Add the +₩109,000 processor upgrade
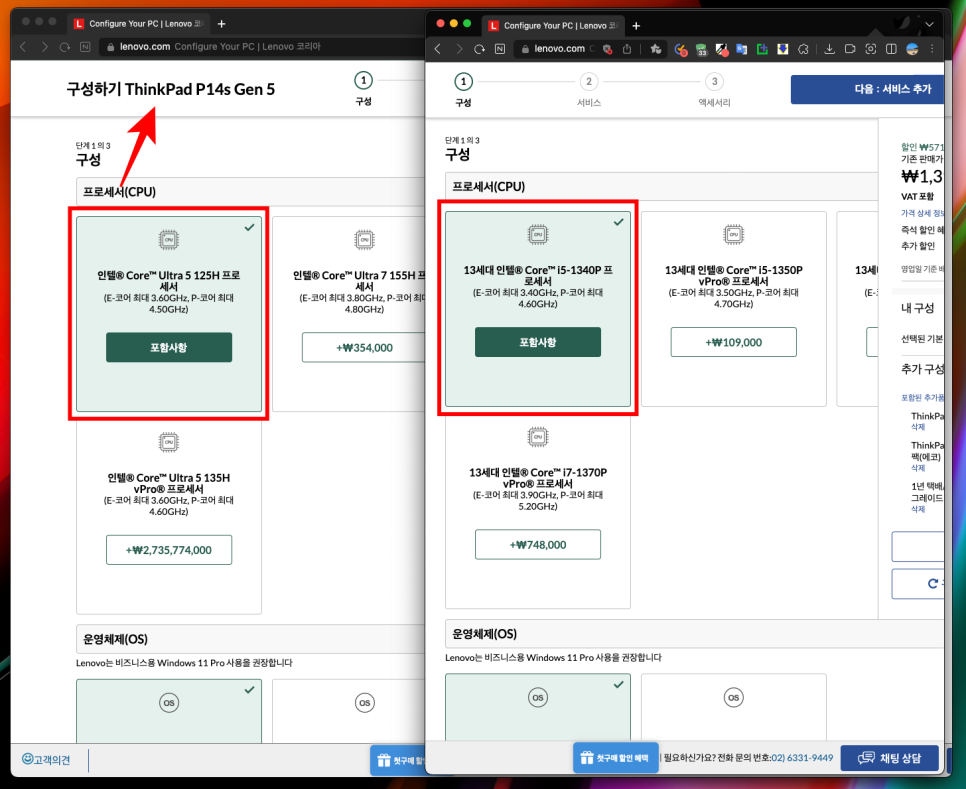Image resolution: width=966 pixels, height=789 pixels. click(x=733, y=342)
